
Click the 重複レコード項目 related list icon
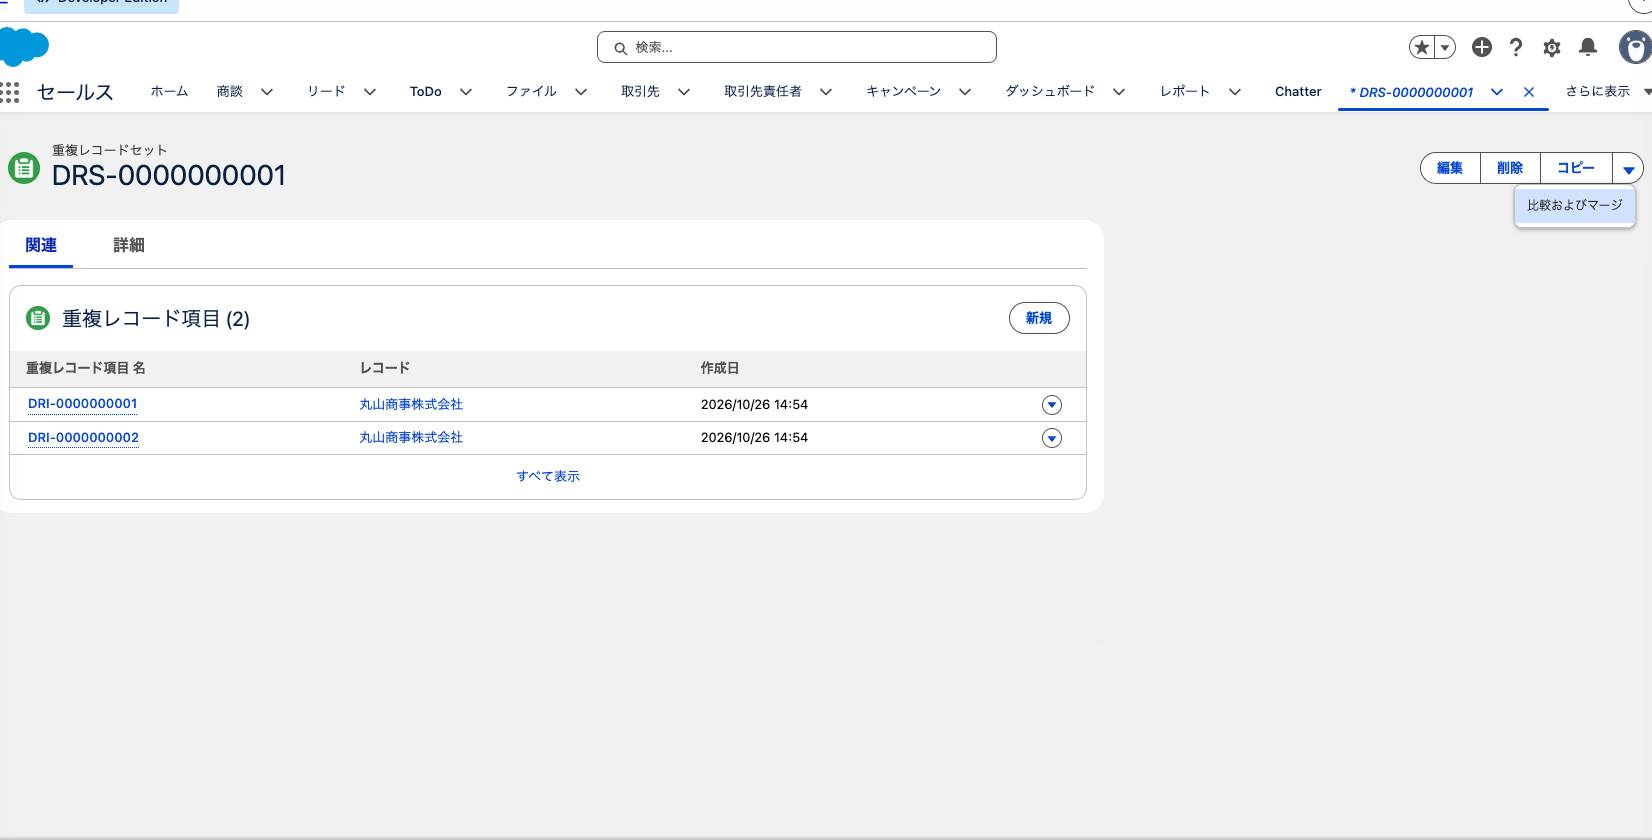coord(38,318)
